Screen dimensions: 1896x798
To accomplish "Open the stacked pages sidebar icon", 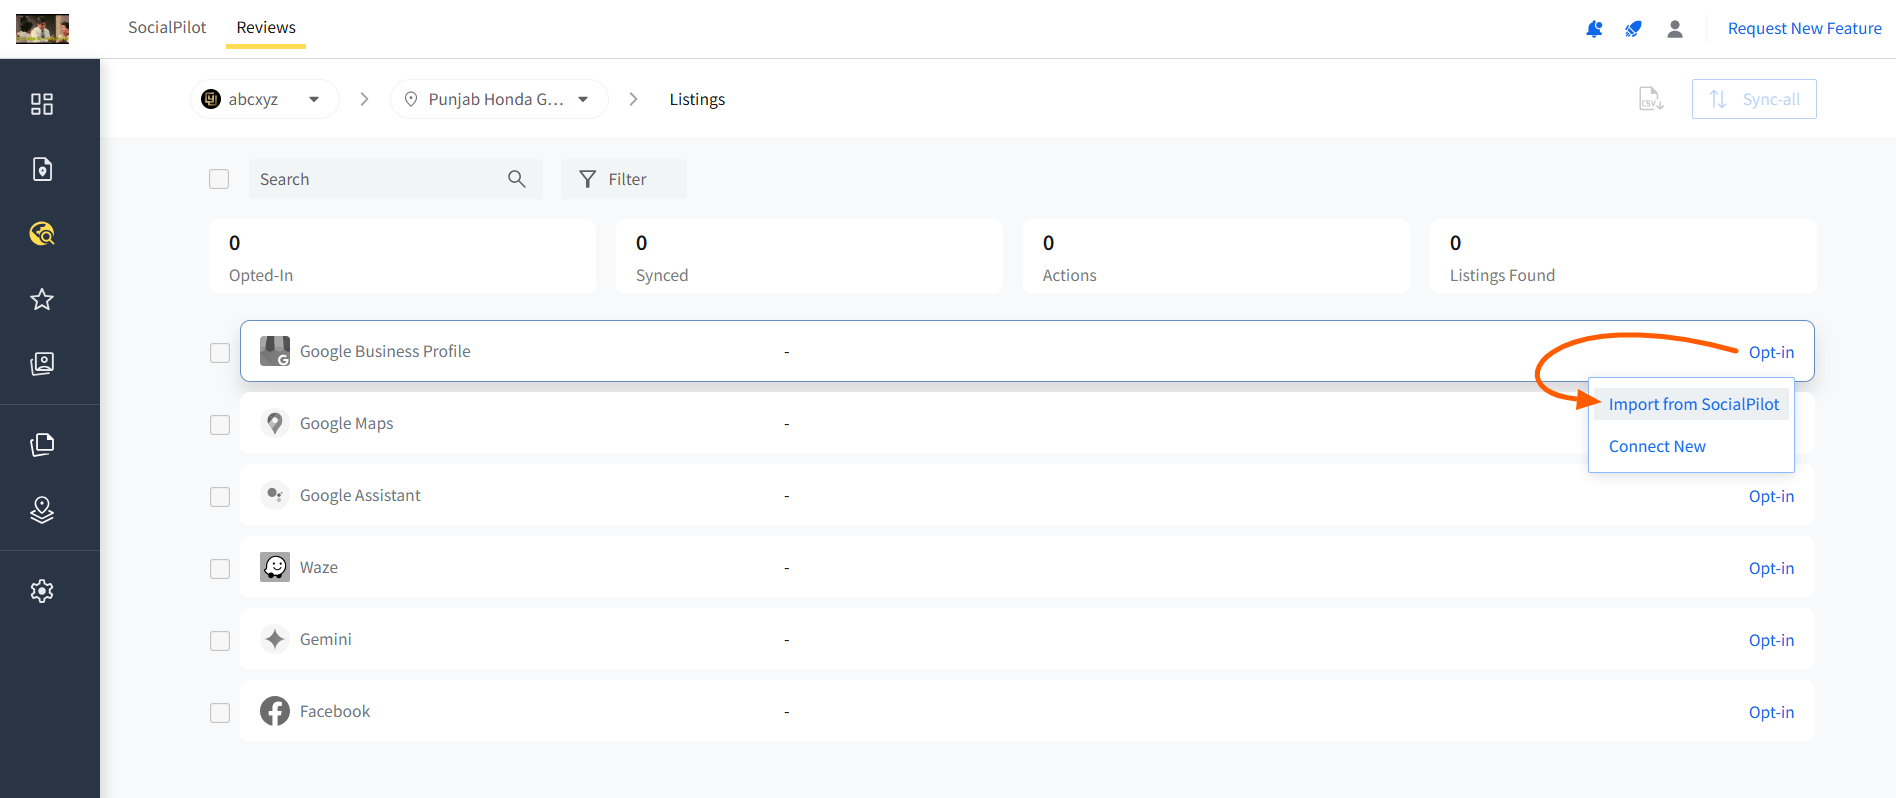I will (42, 445).
